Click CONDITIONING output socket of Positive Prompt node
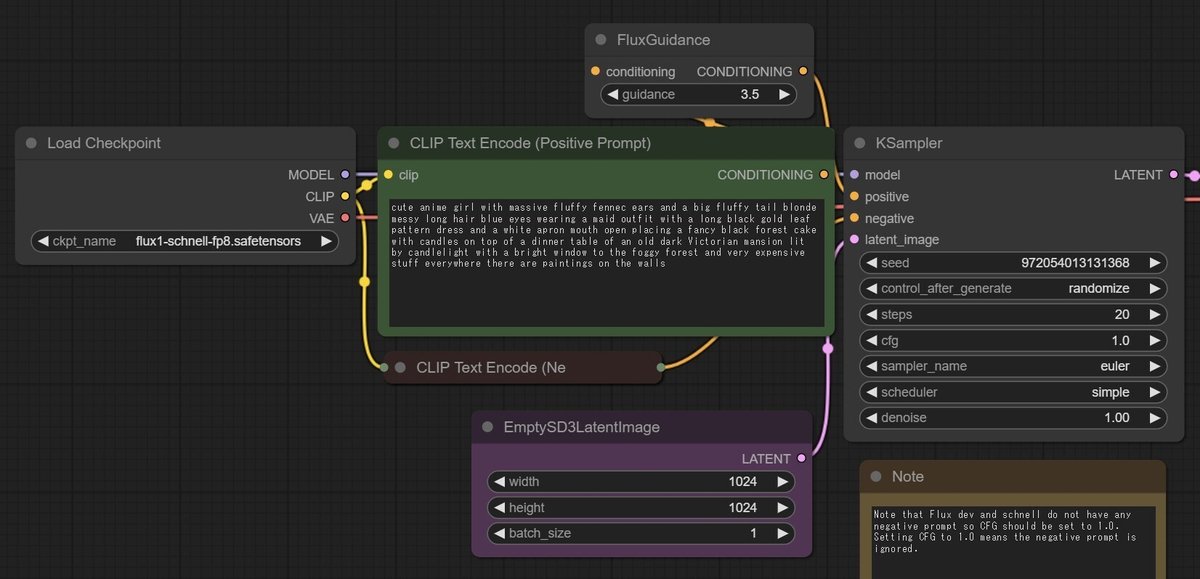 tap(824, 175)
